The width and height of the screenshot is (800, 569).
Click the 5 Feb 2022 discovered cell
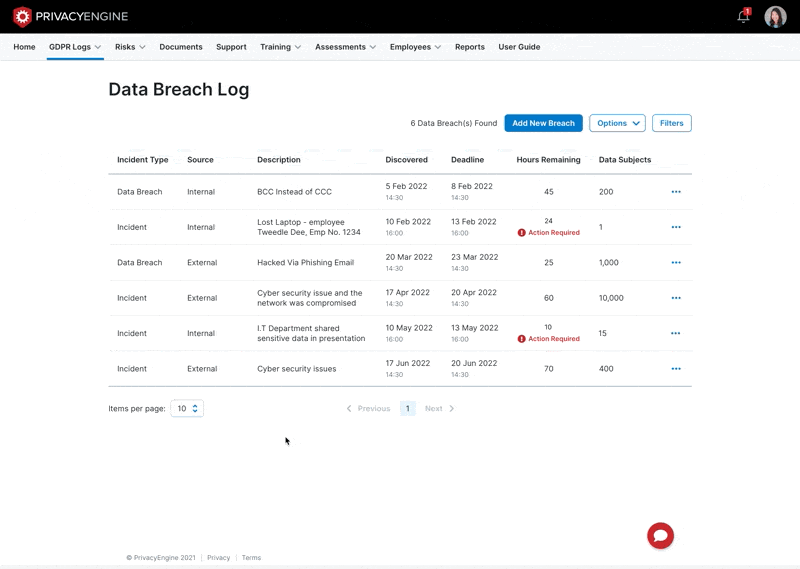click(x=407, y=191)
